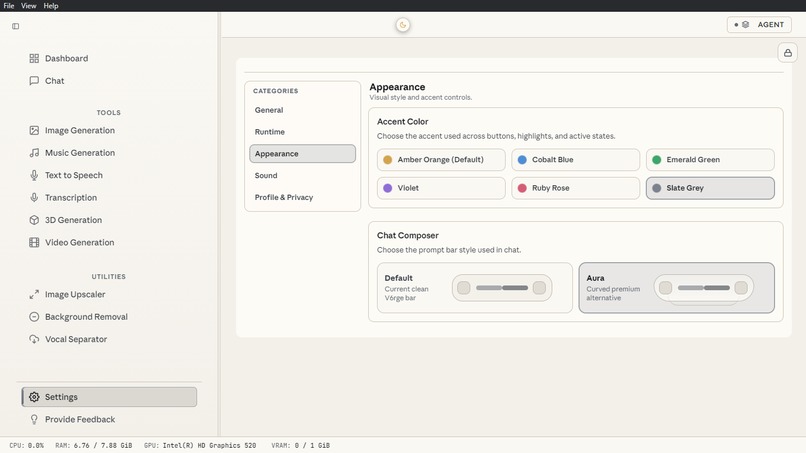Screen dimensions: 806x453
Task: Go to Text to Speech tool
Action: pyautogui.click(x=109, y=175)
